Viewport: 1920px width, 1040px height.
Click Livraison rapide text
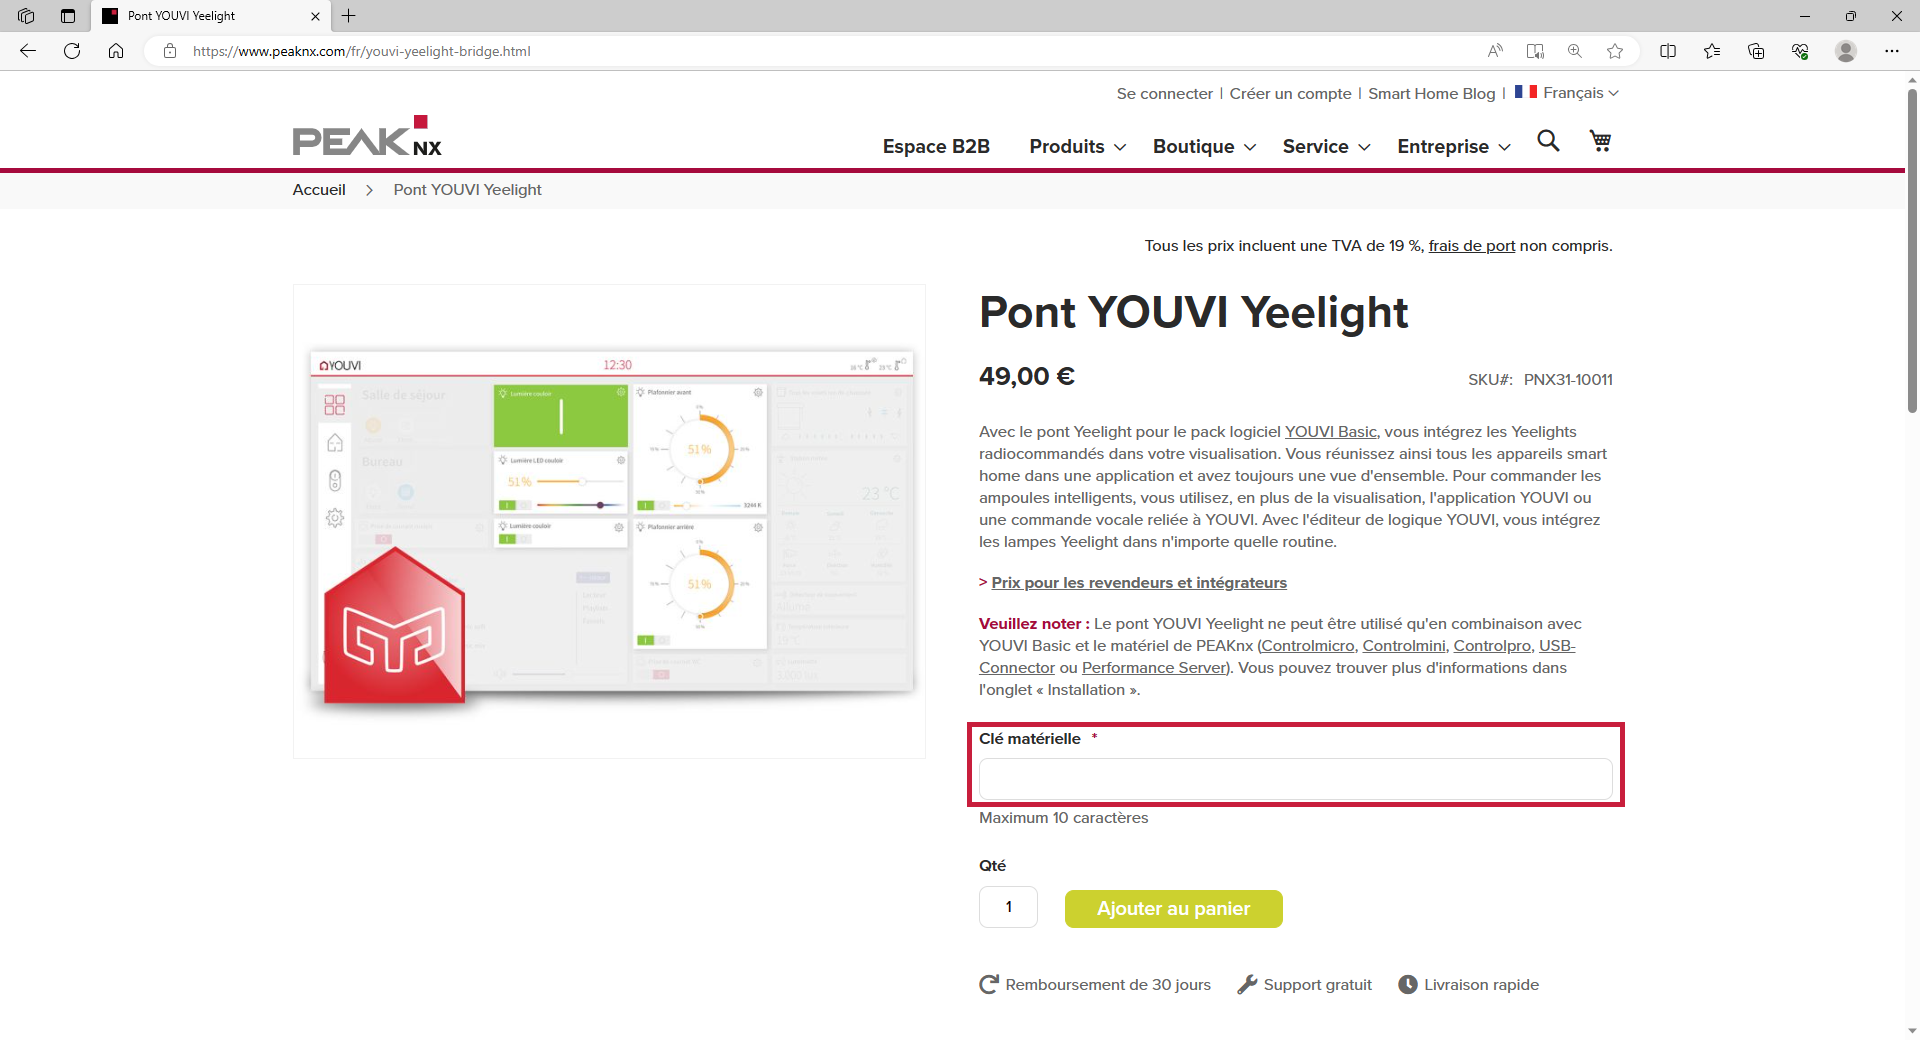pos(1481,984)
